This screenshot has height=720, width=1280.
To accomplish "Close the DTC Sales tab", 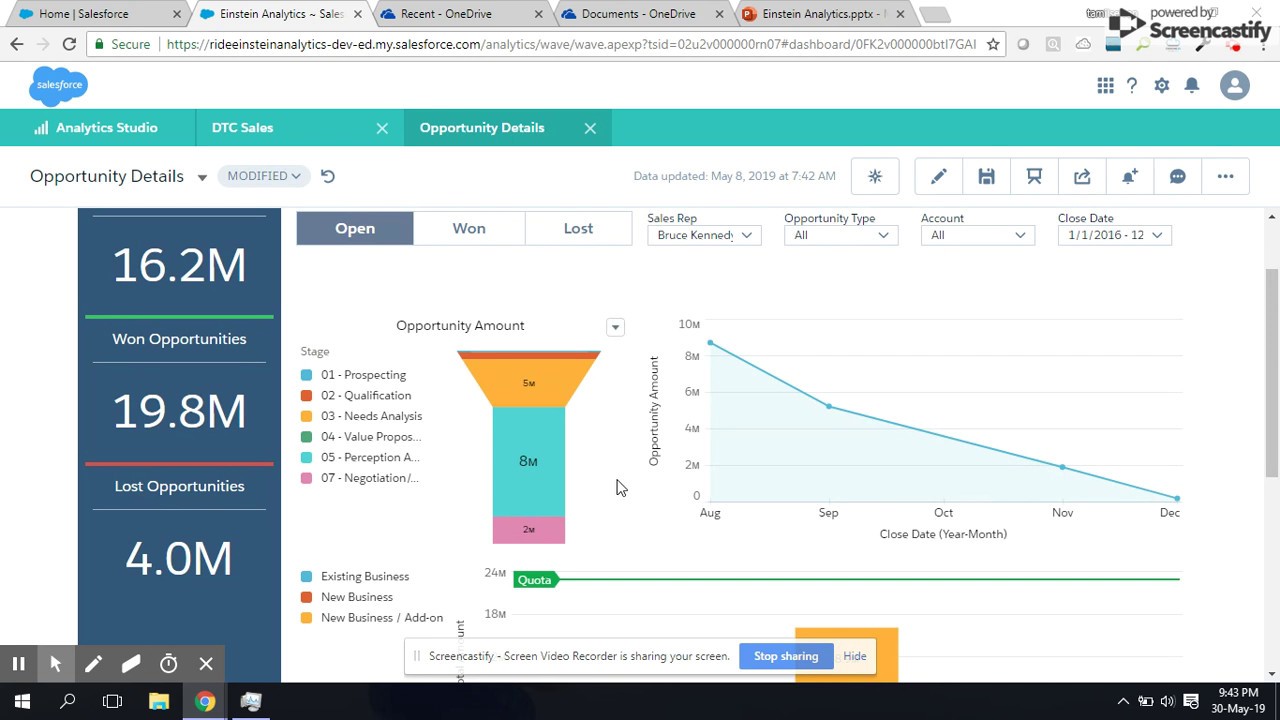I will click(x=382, y=128).
